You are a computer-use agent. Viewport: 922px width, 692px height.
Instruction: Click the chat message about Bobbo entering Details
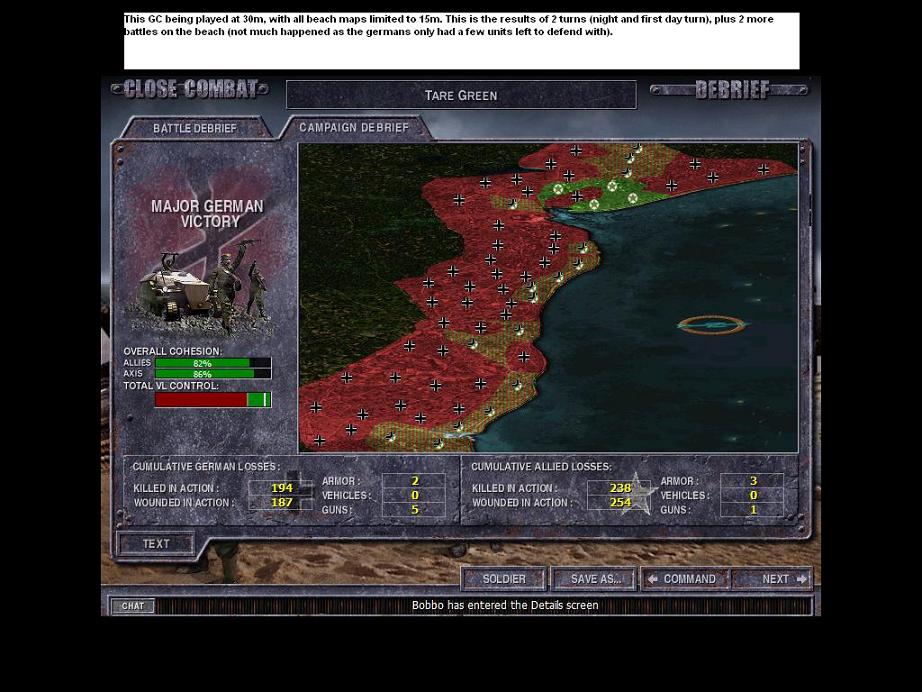(x=505, y=605)
